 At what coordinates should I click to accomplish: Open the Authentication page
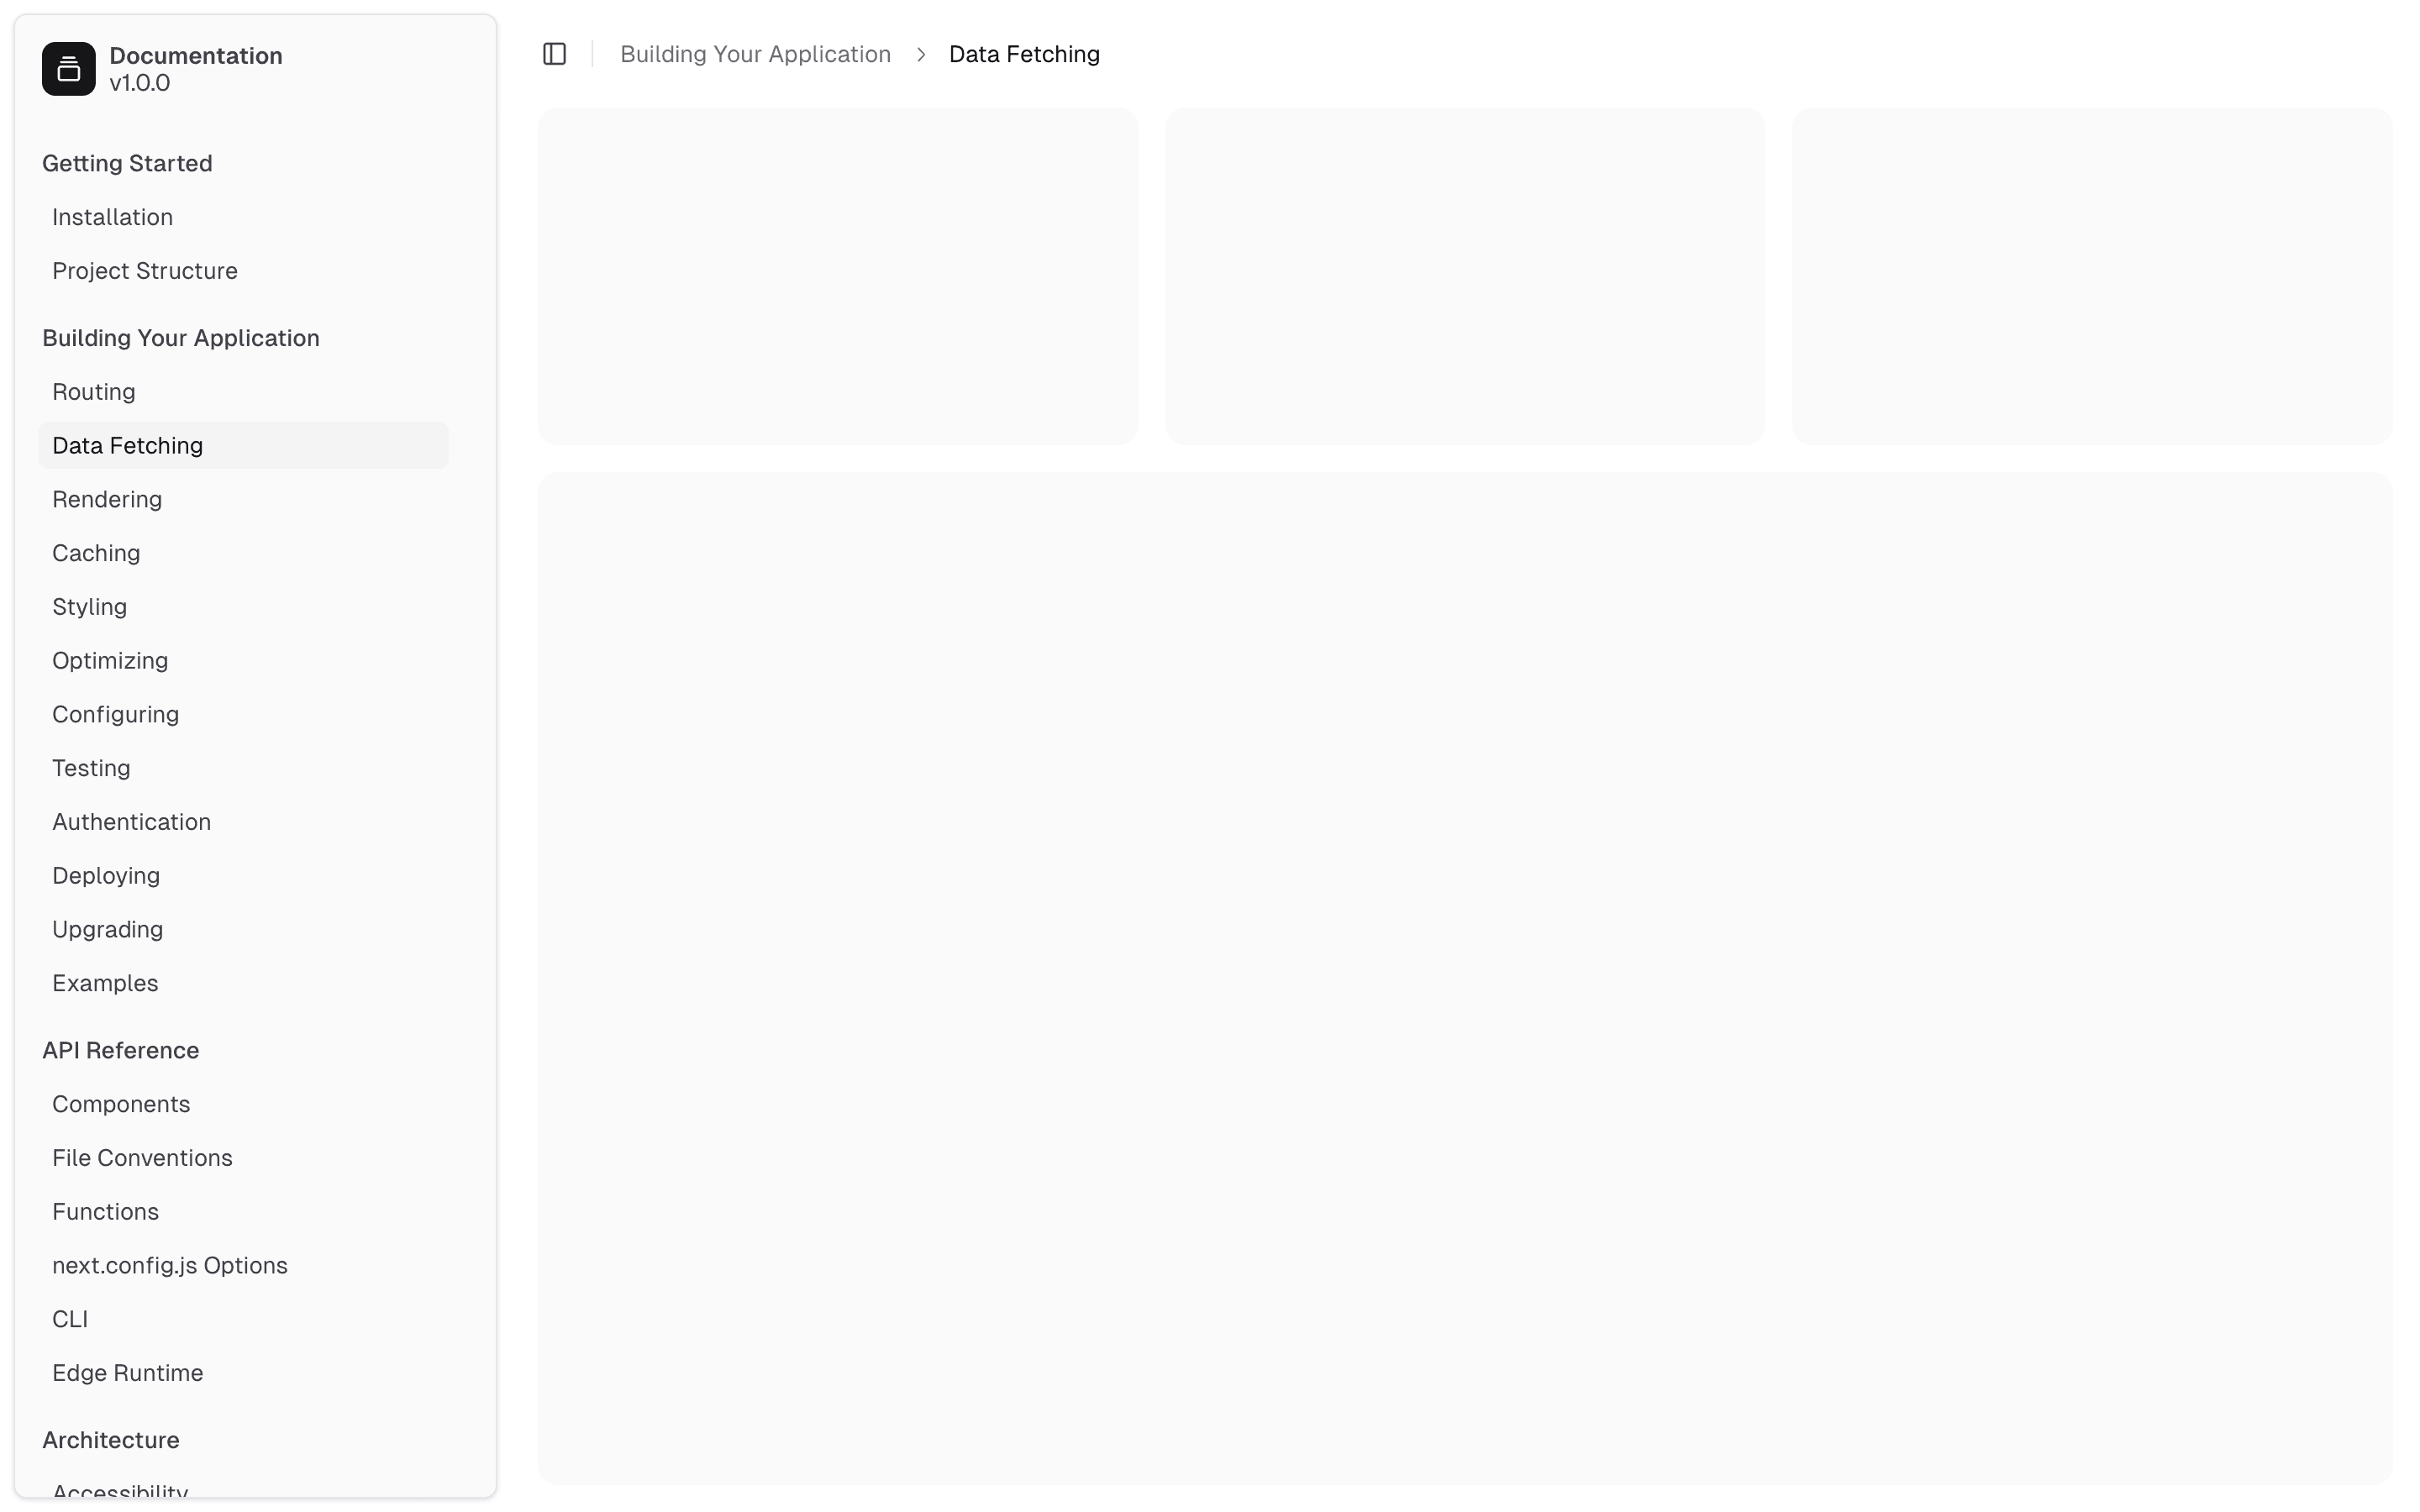pyautogui.click(x=131, y=822)
